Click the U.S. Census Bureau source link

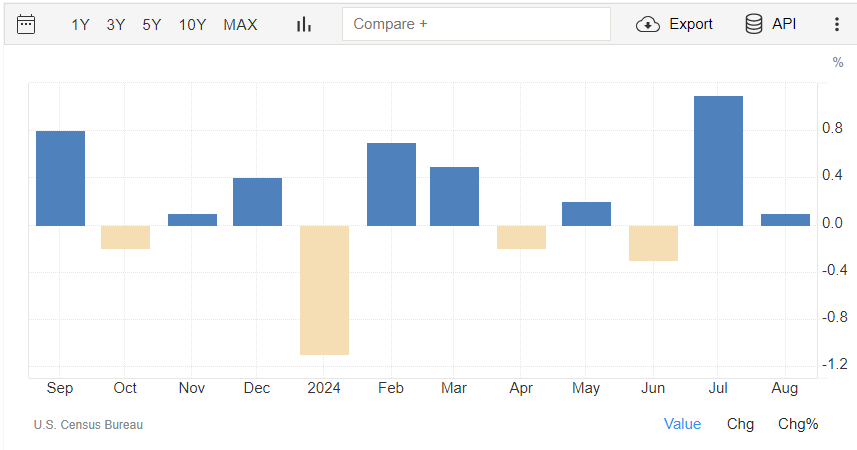(88, 425)
